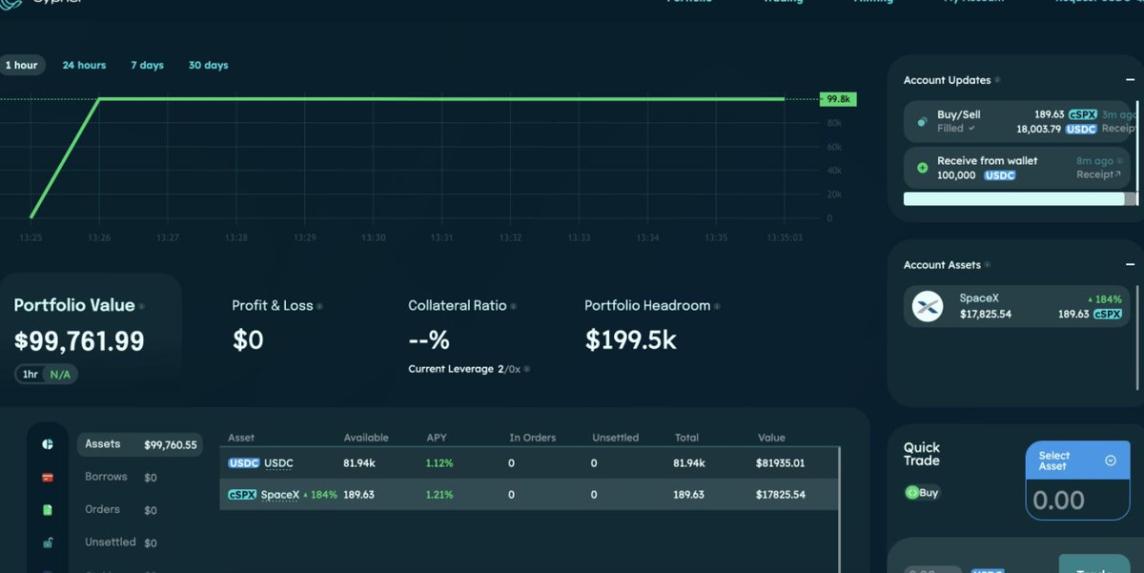Switch chart to 30 days range
The width and height of the screenshot is (1144, 573).
click(x=209, y=65)
